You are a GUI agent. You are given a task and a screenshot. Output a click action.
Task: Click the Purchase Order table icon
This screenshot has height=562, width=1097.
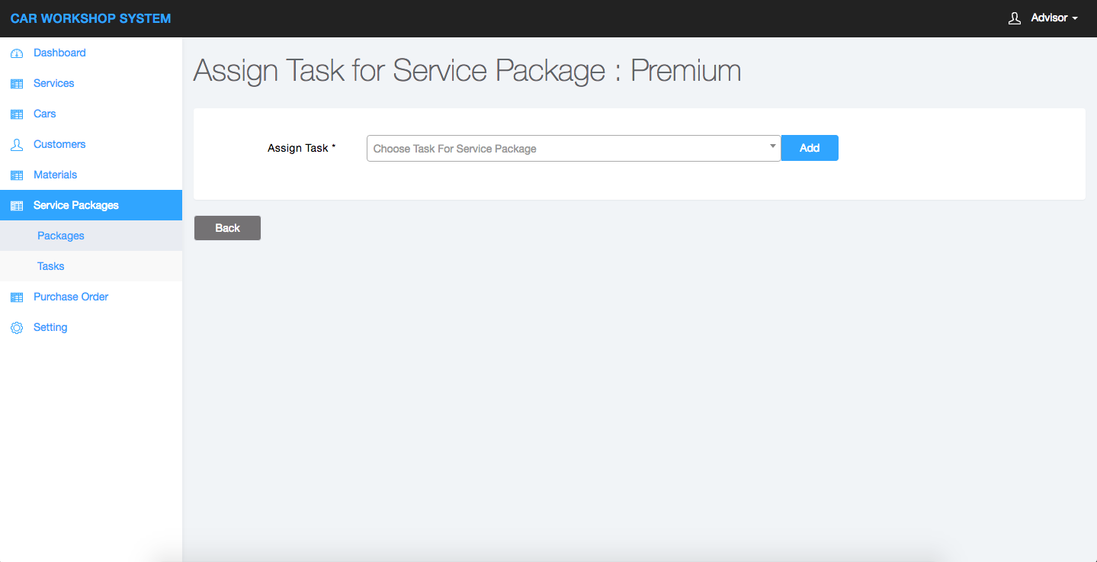(16, 297)
